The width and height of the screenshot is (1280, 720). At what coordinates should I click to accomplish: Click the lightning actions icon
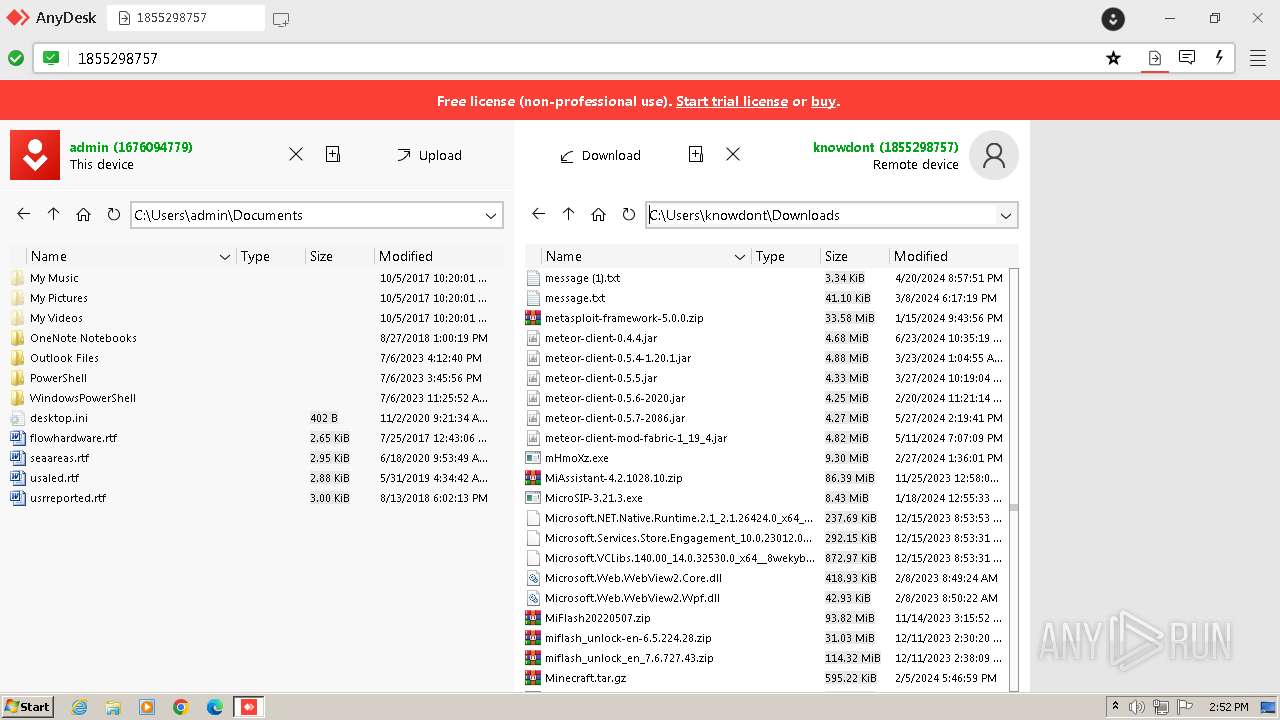tap(1219, 57)
